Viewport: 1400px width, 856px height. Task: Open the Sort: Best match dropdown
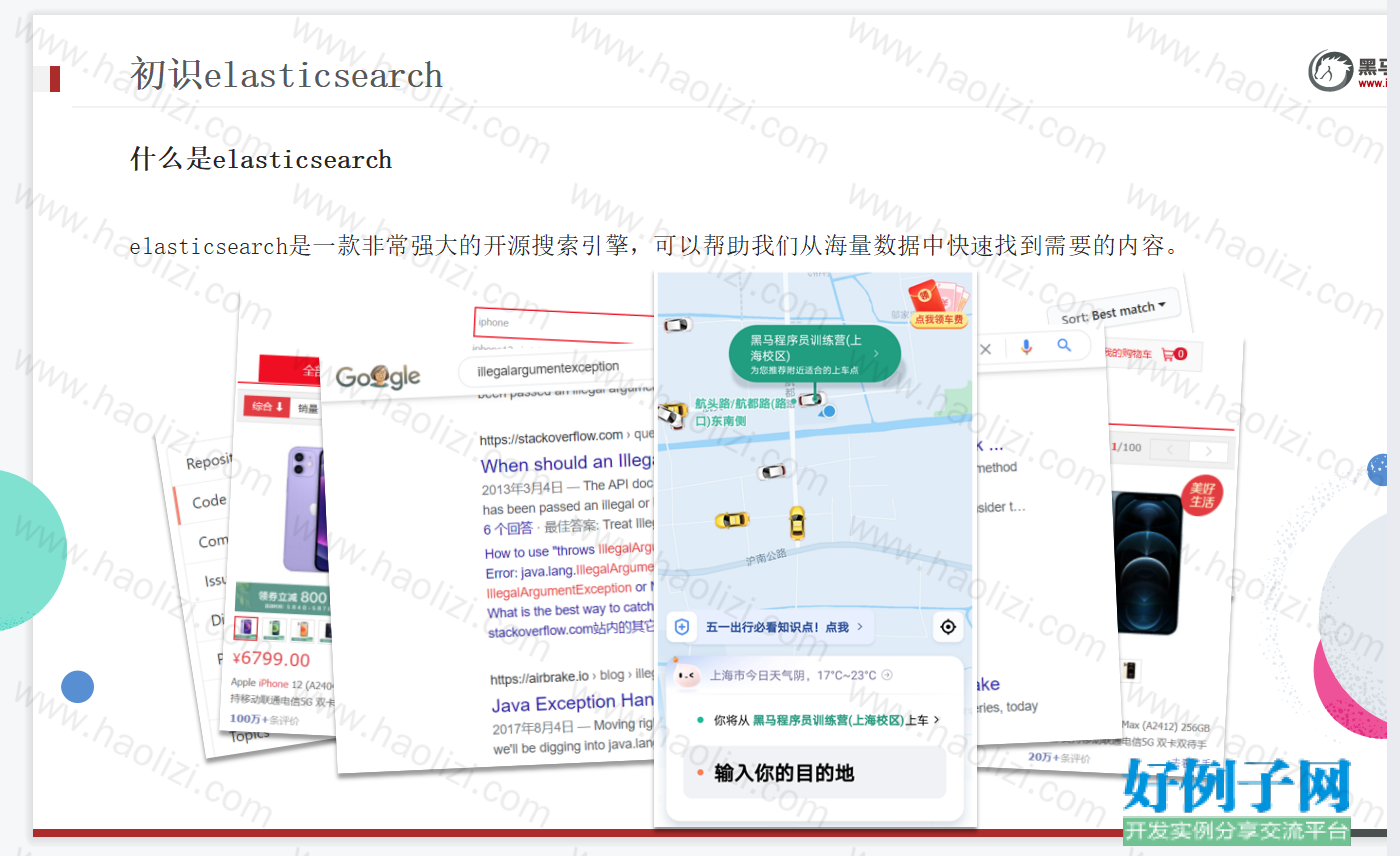click(x=1113, y=312)
